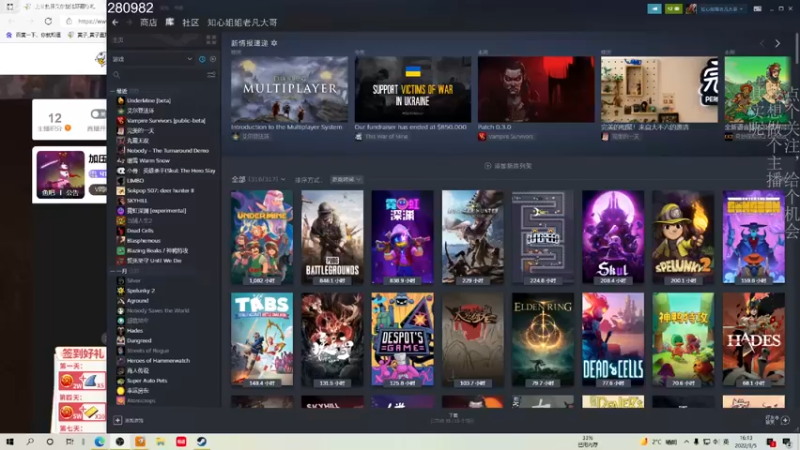The width and height of the screenshot is (800, 450).
Task: Toggle sort by recent activity clock icon
Action: 202,59
